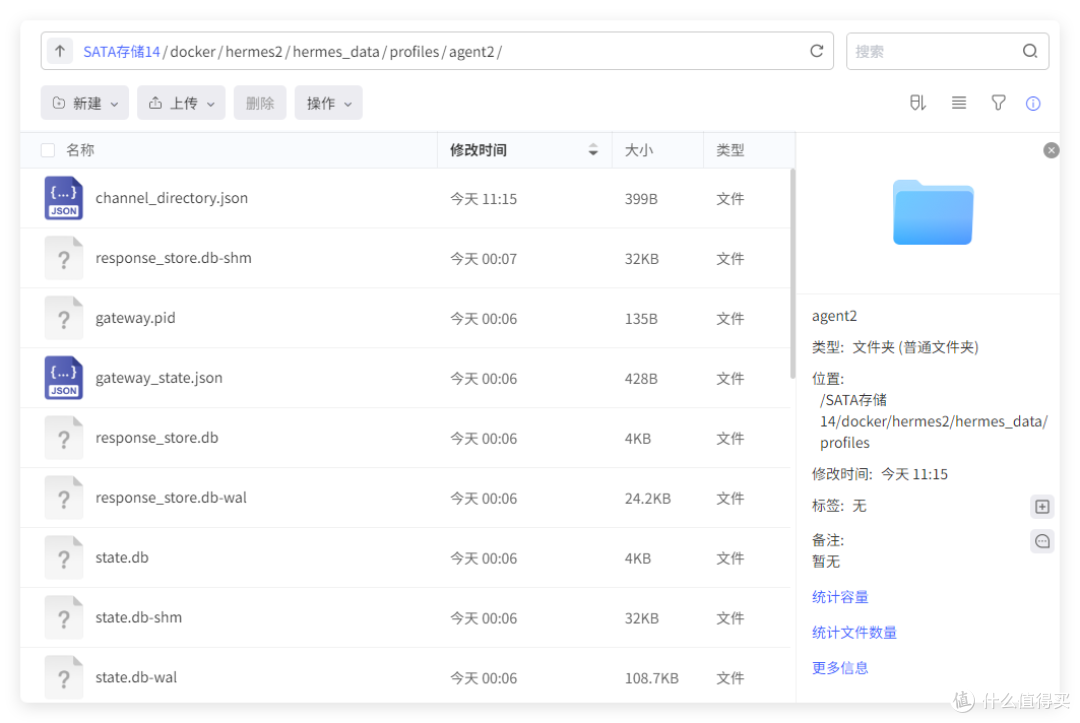Click the 108.7KB size cell

click(x=652, y=678)
